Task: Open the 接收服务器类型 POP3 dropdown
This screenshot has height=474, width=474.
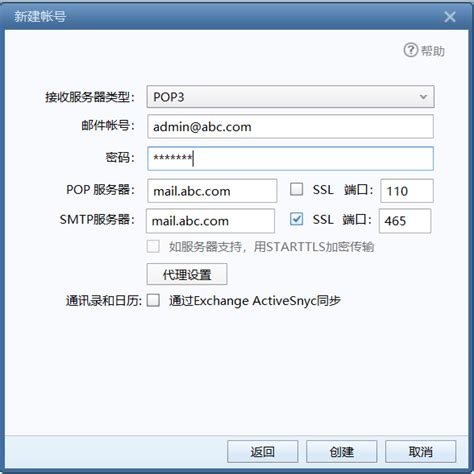Action: 290,97
